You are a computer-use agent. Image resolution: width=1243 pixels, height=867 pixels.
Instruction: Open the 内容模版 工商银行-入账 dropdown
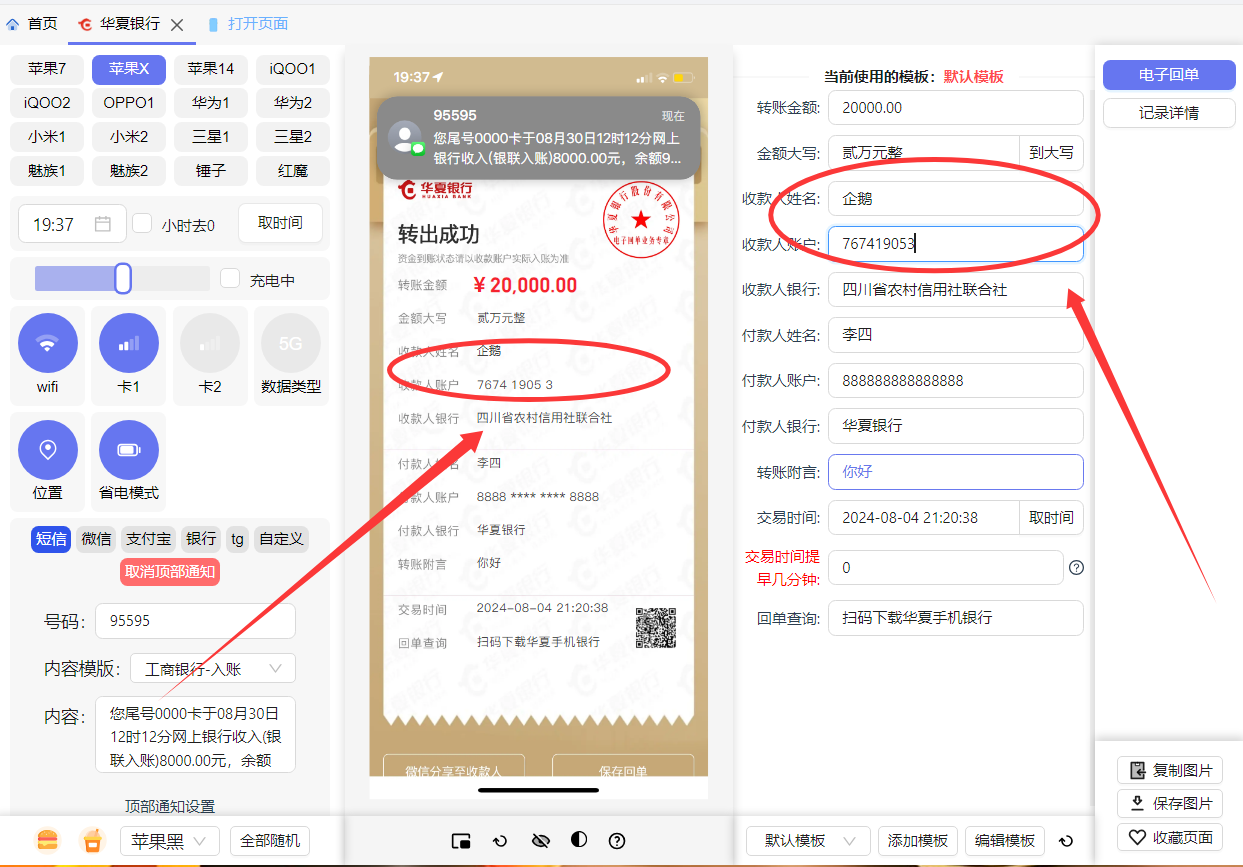pyautogui.click(x=213, y=669)
